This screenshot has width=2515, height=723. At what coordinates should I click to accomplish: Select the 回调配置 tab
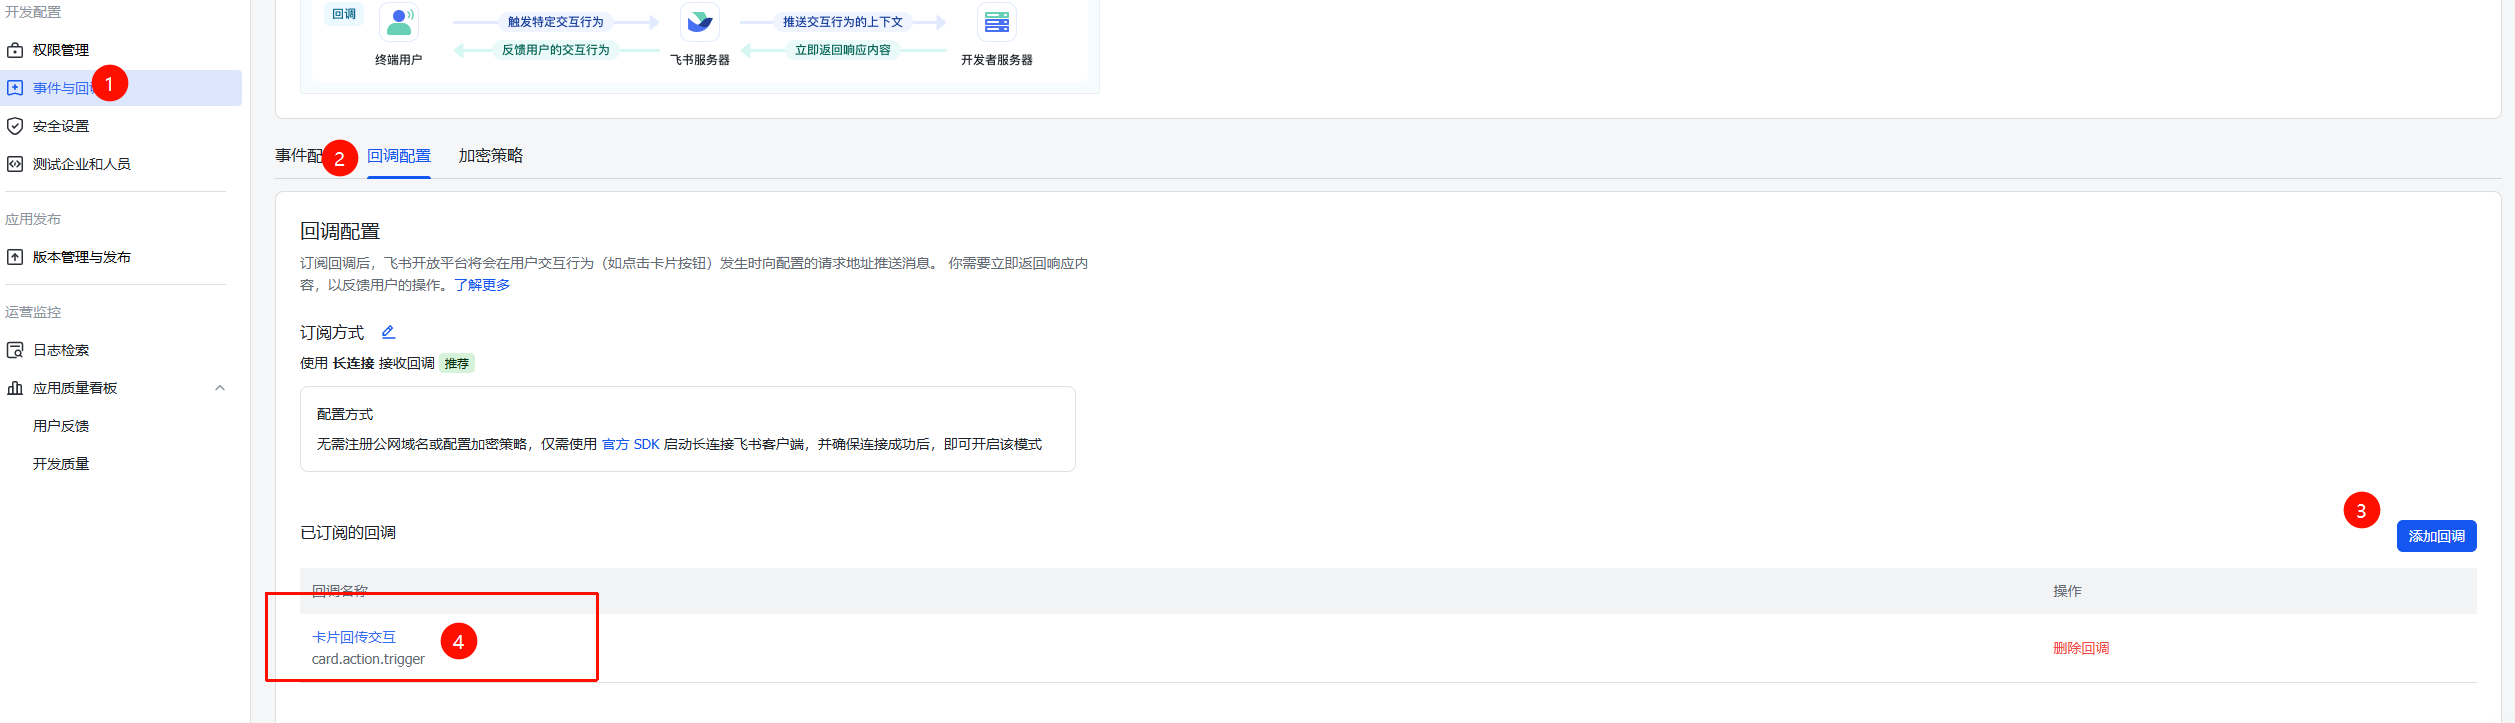pos(398,156)
